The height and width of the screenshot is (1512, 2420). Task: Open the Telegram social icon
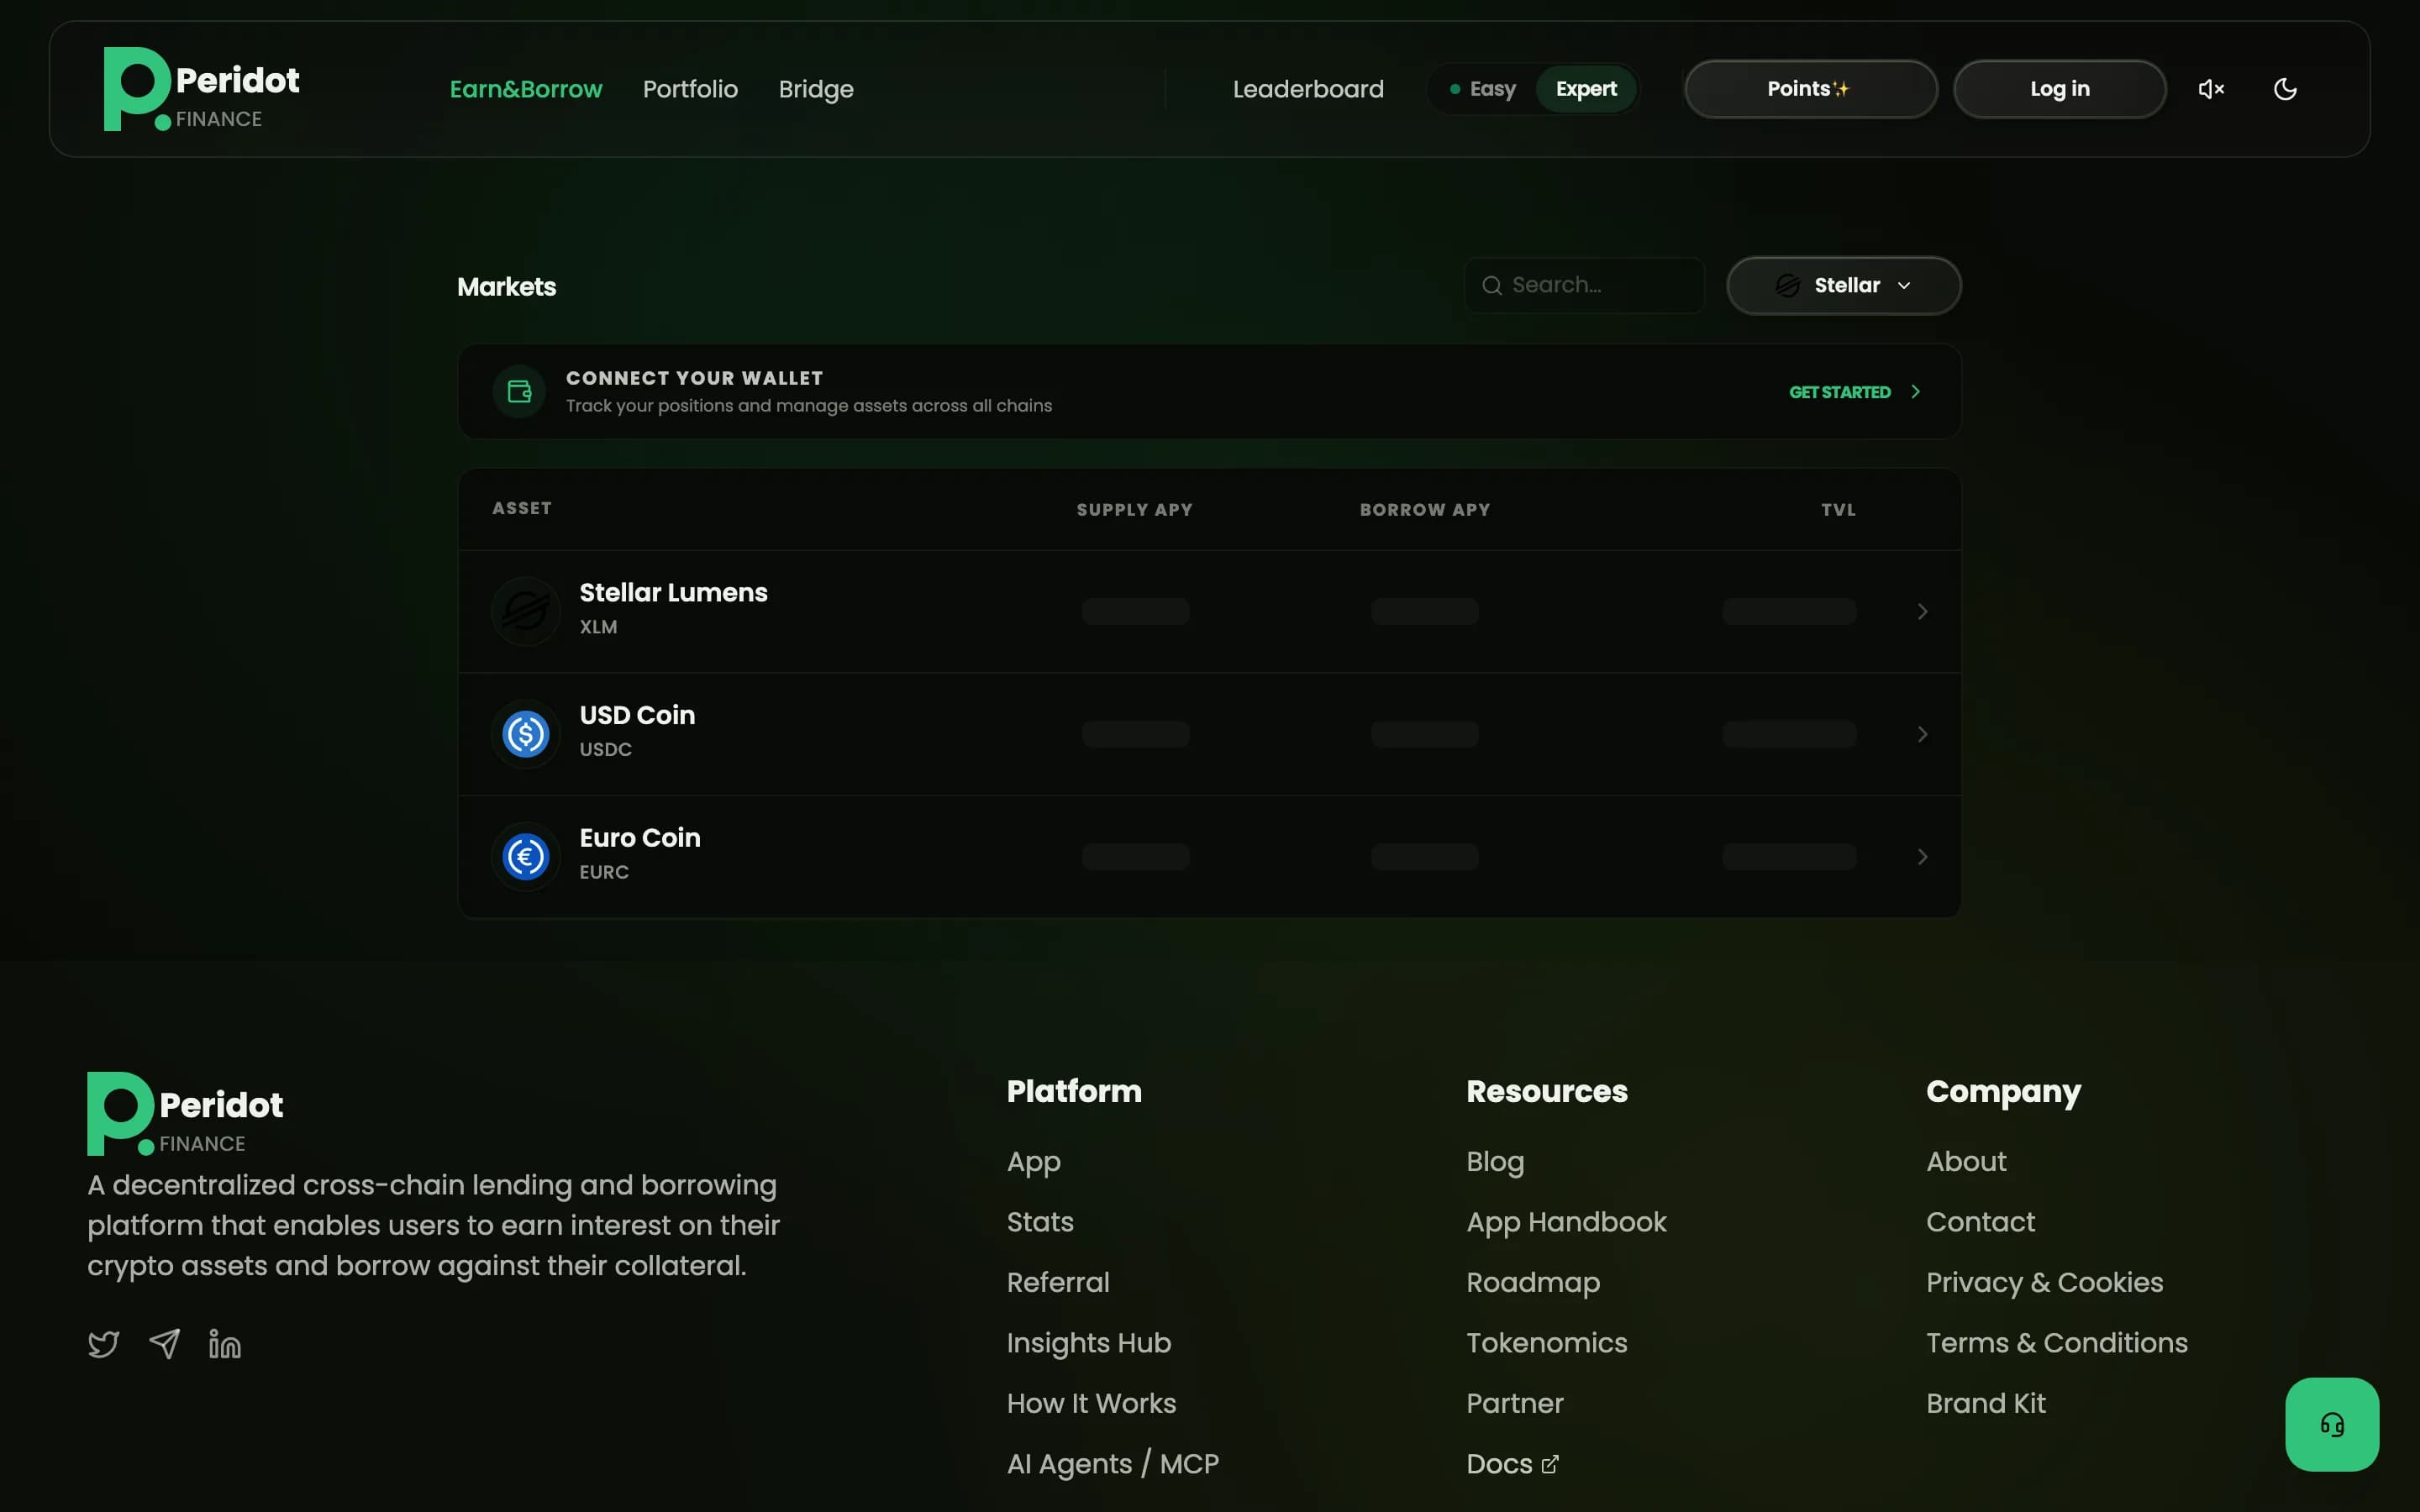(164, 1343)
